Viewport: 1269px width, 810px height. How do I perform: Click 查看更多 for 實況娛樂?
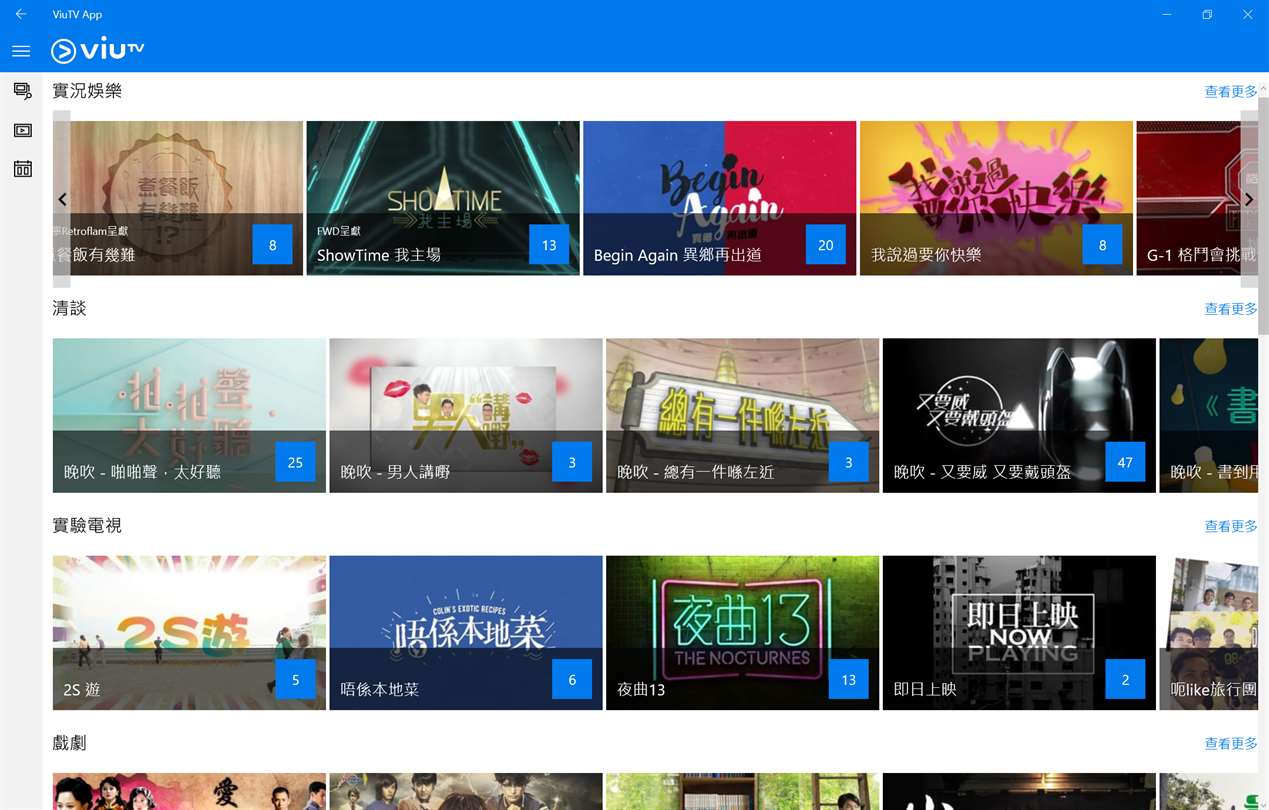[1231, 92]
